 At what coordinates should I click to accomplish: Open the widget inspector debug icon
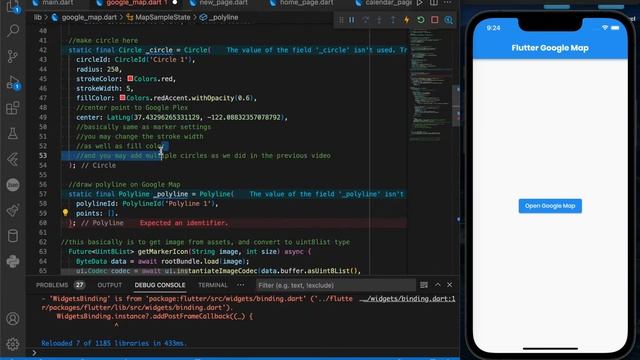448,20
